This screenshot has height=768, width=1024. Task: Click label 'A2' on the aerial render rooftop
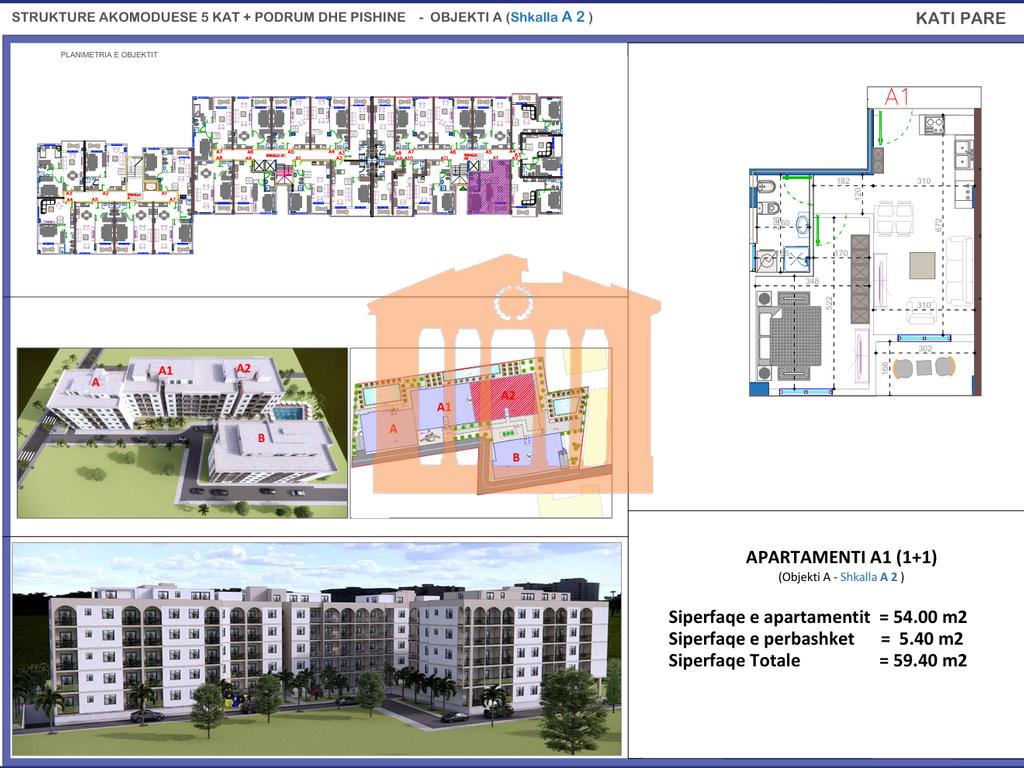tap(243, 368)
